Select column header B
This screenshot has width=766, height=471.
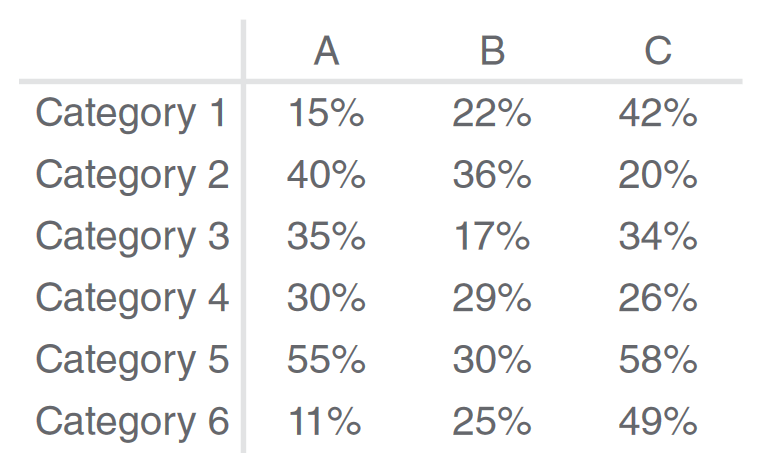tap(492, 51)
